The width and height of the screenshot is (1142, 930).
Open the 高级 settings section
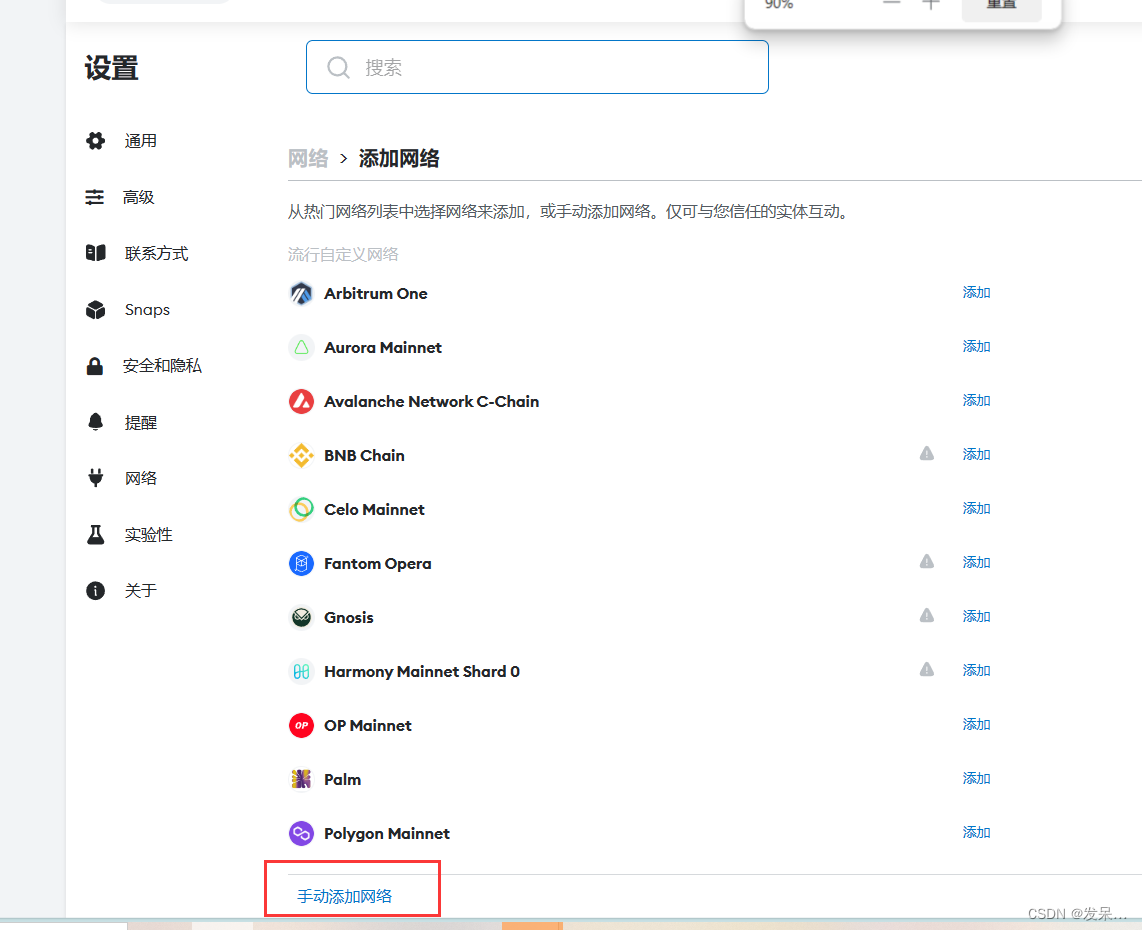(x=138, y=197)
